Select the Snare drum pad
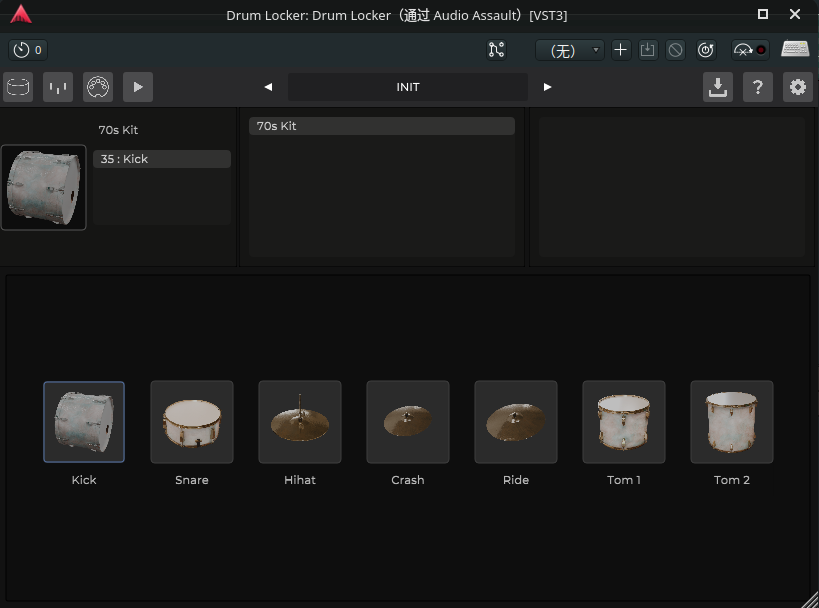Image resolution: width=819 pixels, height=608 pixels. [x=192, y=422]
